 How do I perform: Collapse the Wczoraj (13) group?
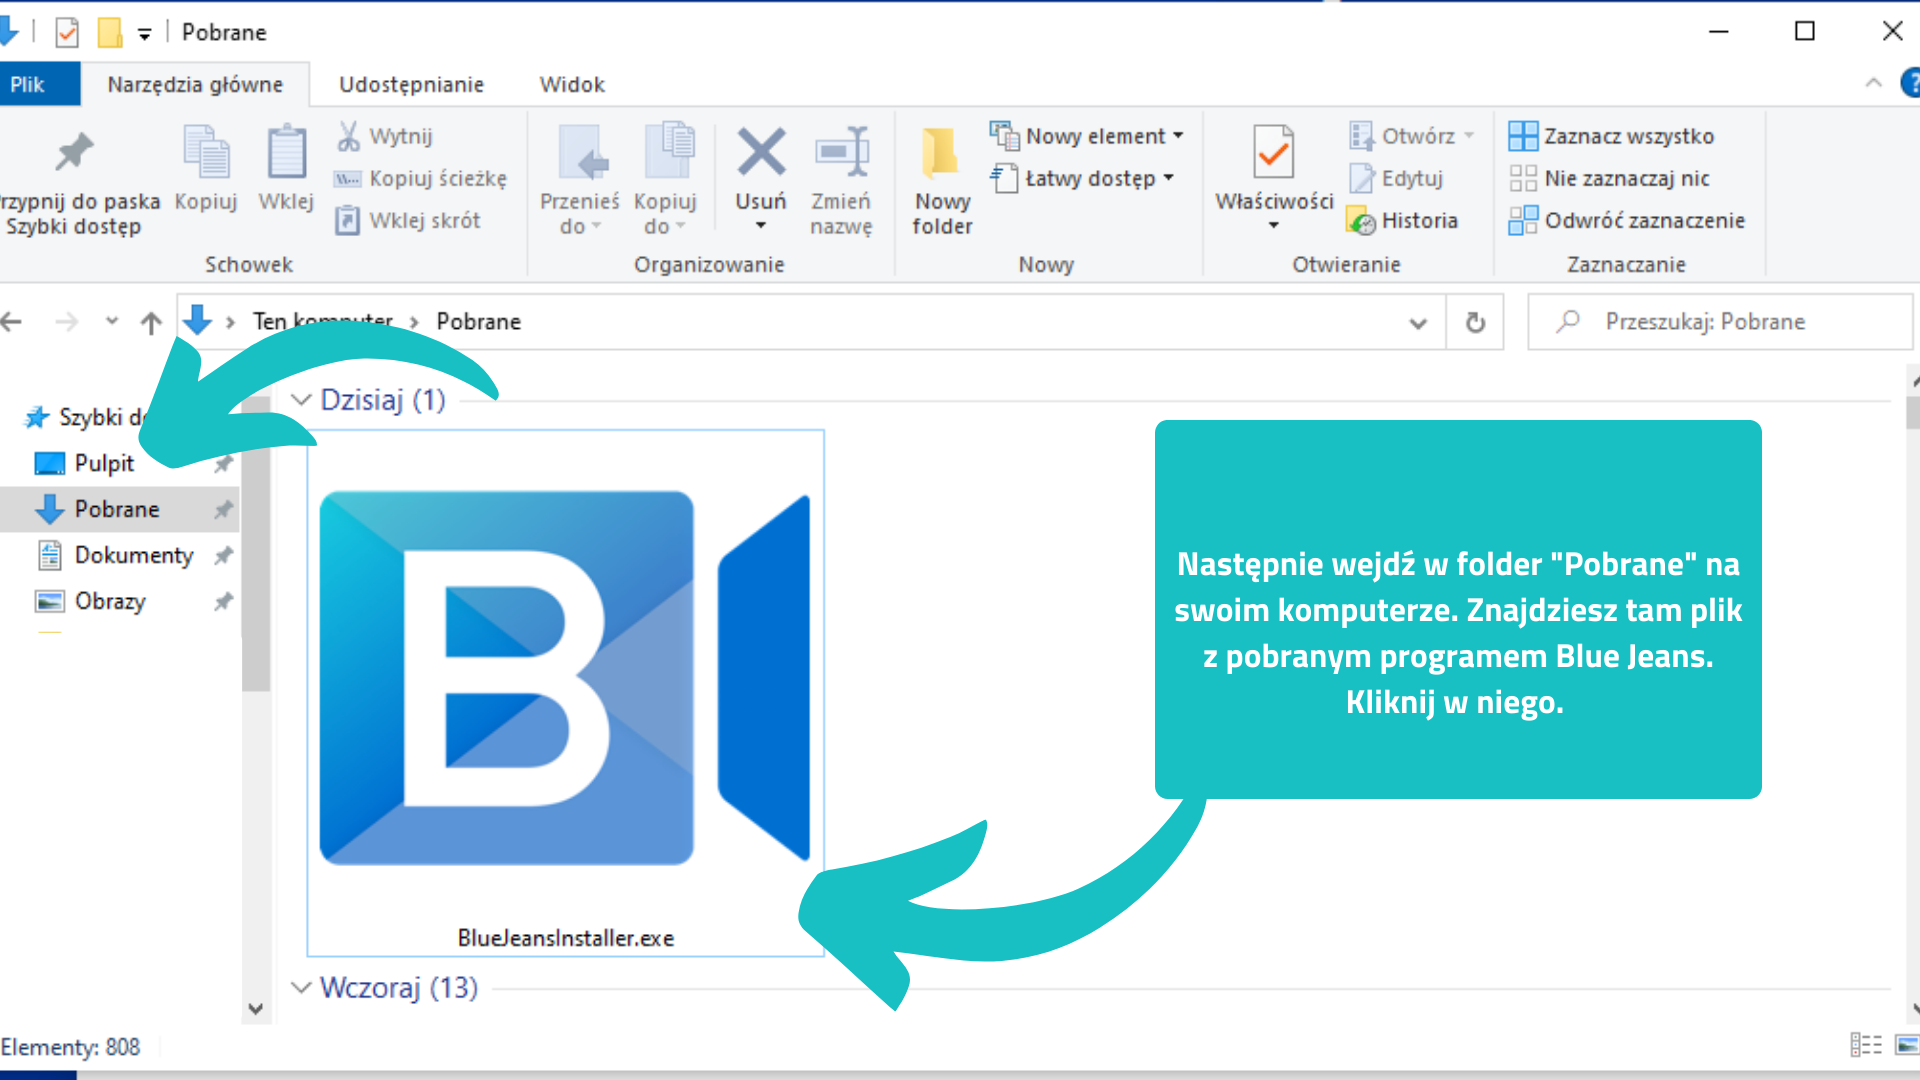[x=301, y=988]
